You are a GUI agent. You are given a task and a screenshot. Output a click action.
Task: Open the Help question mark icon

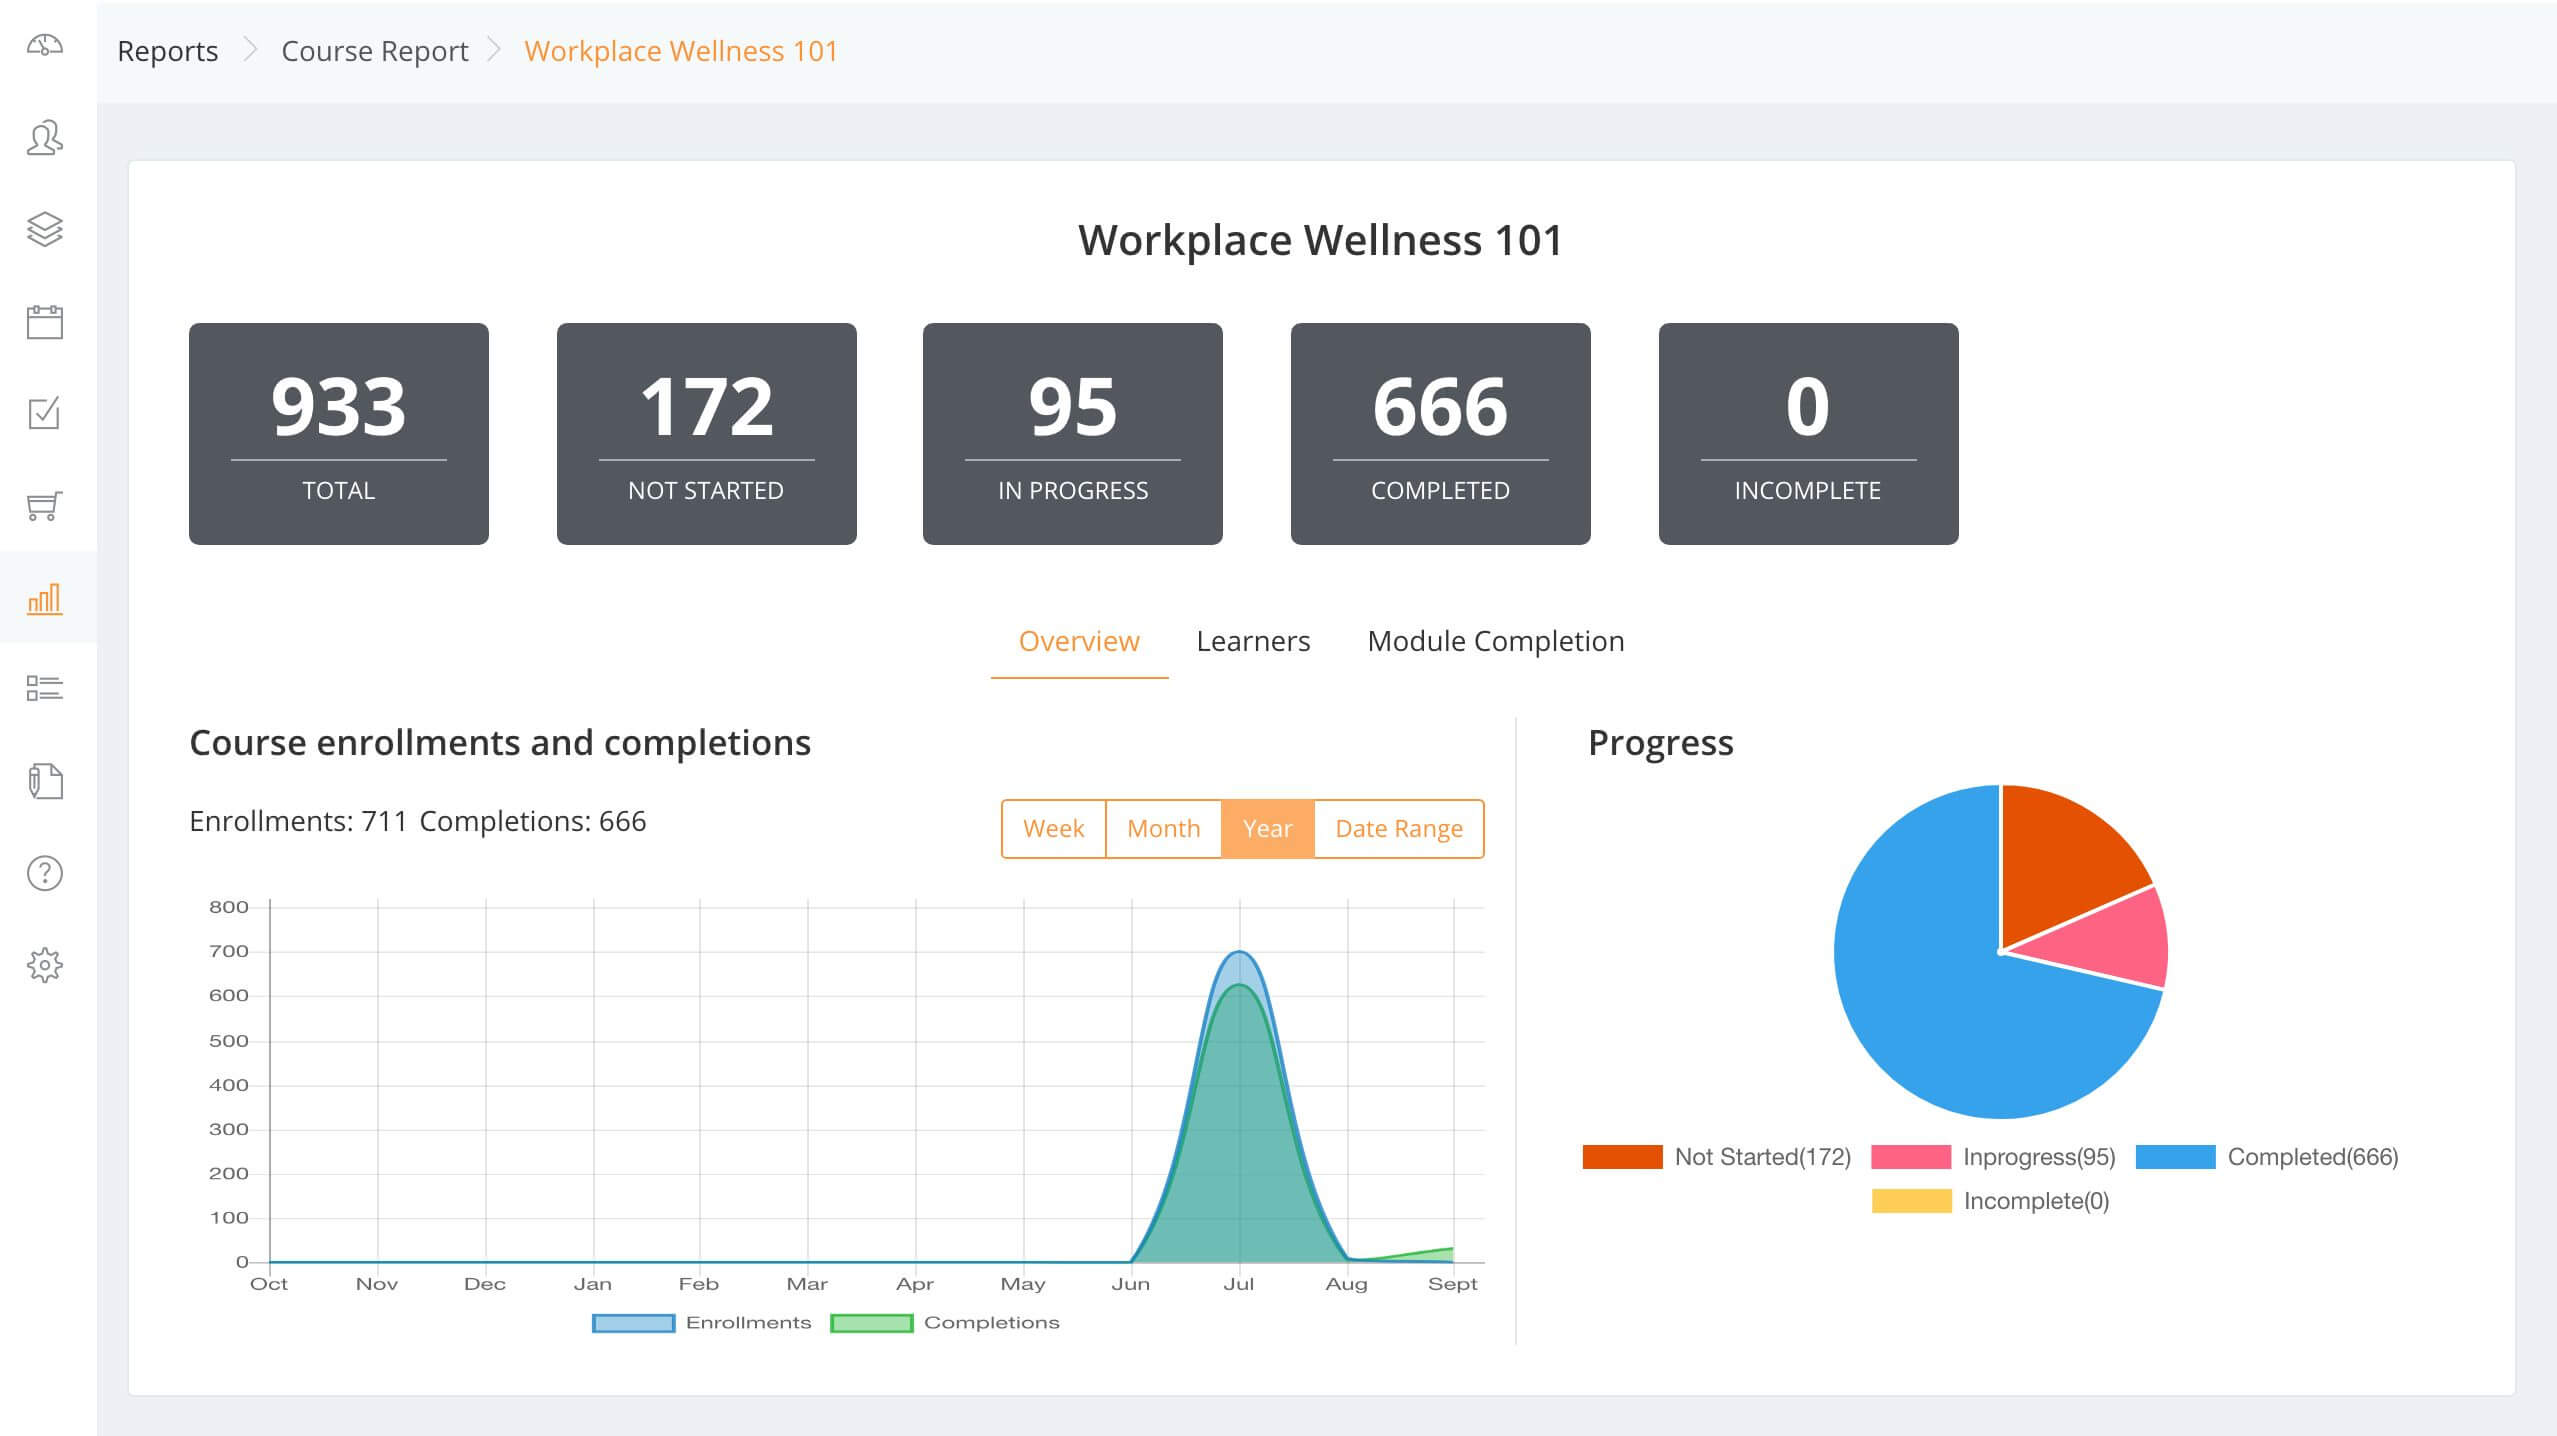[x=44, y=873]
